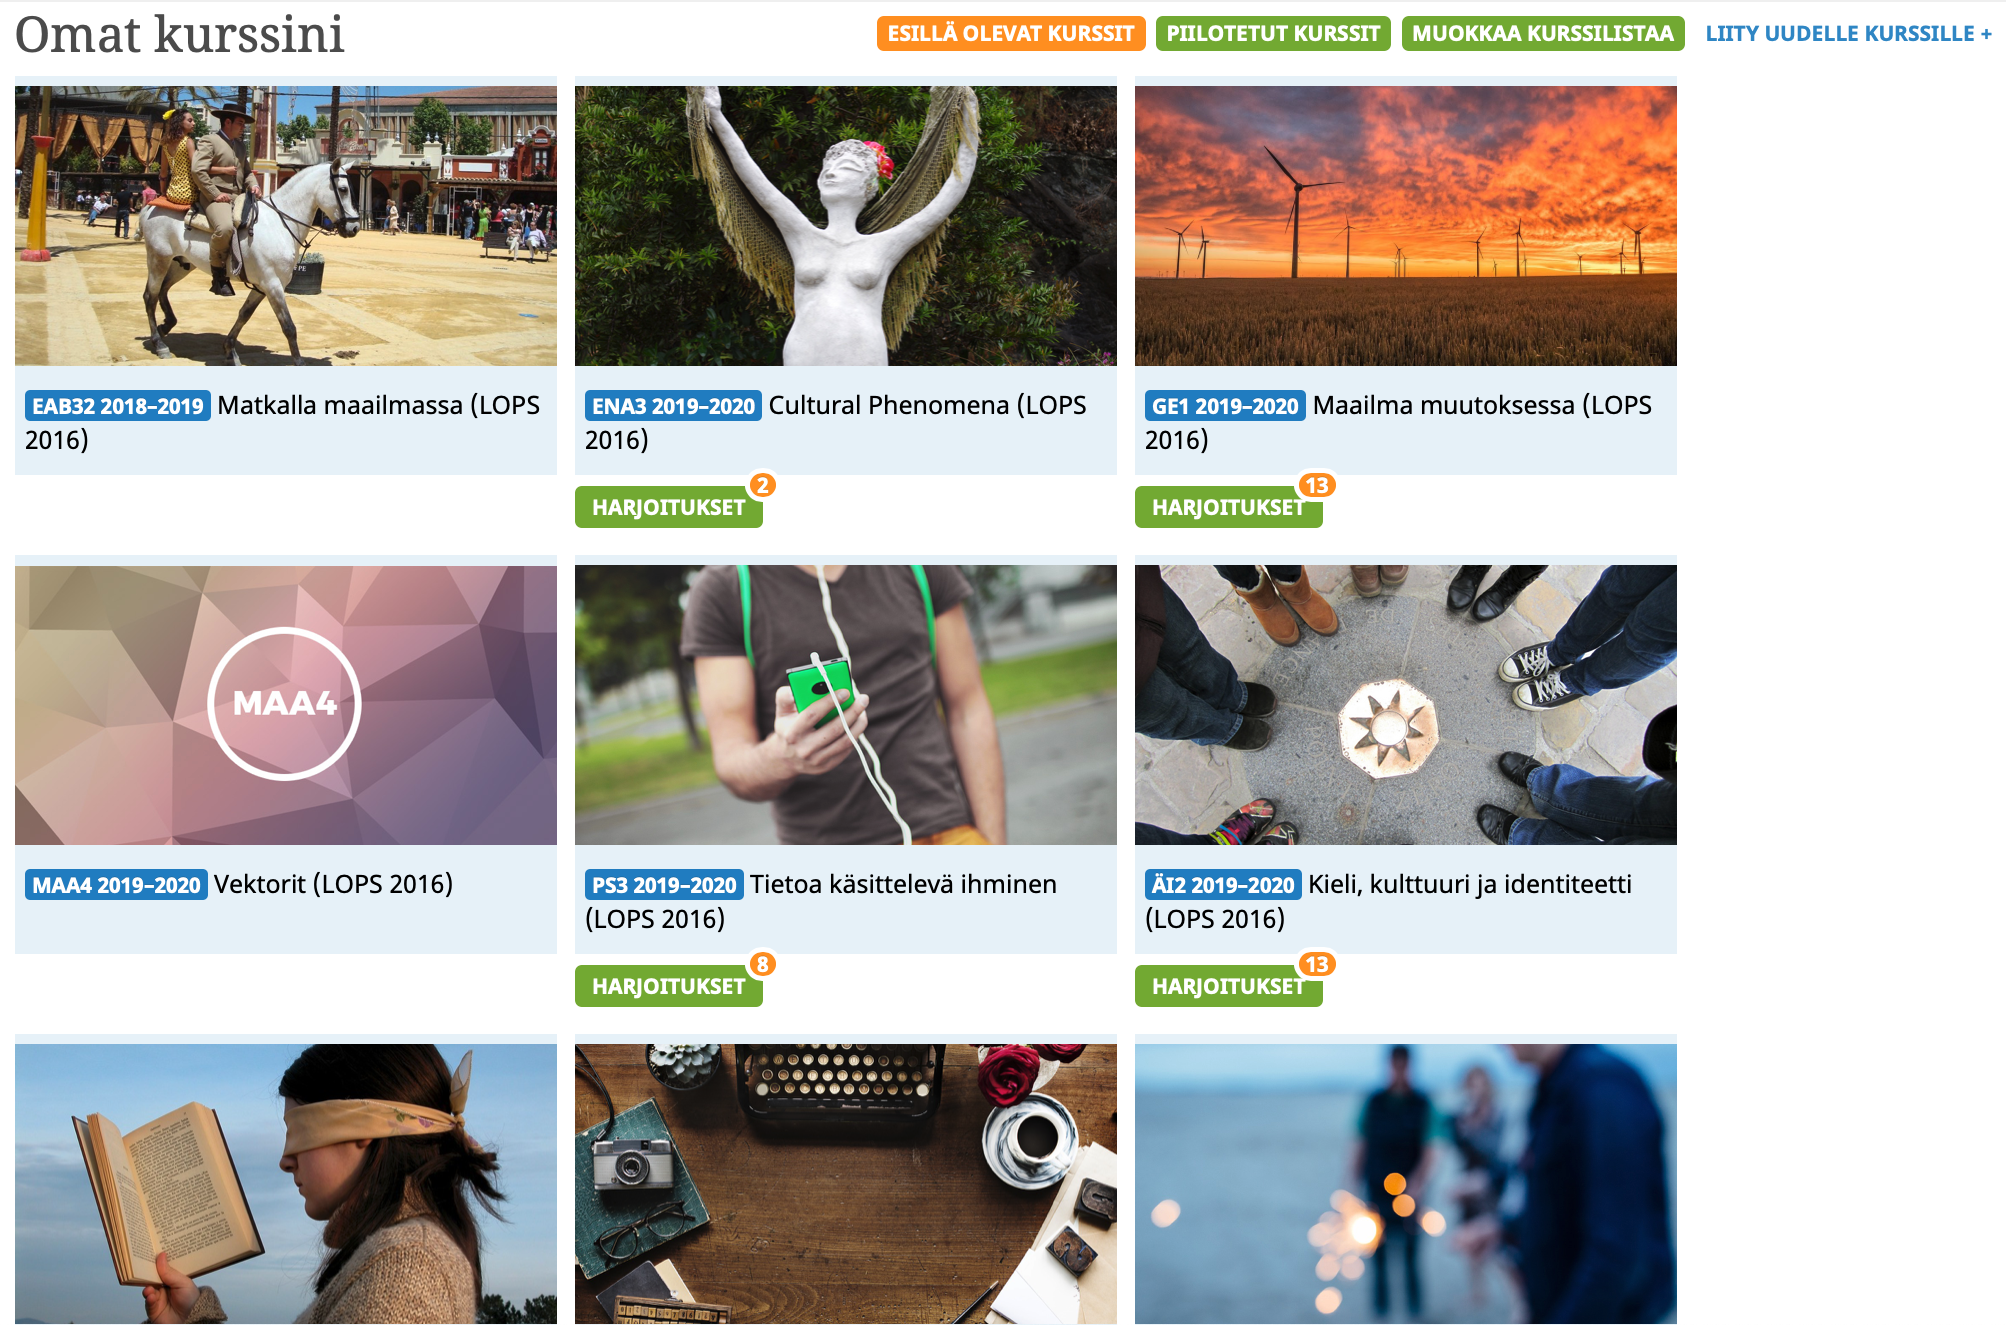
Task: Open horse rider course thumbnail
Action: click(x=285, y=225)
